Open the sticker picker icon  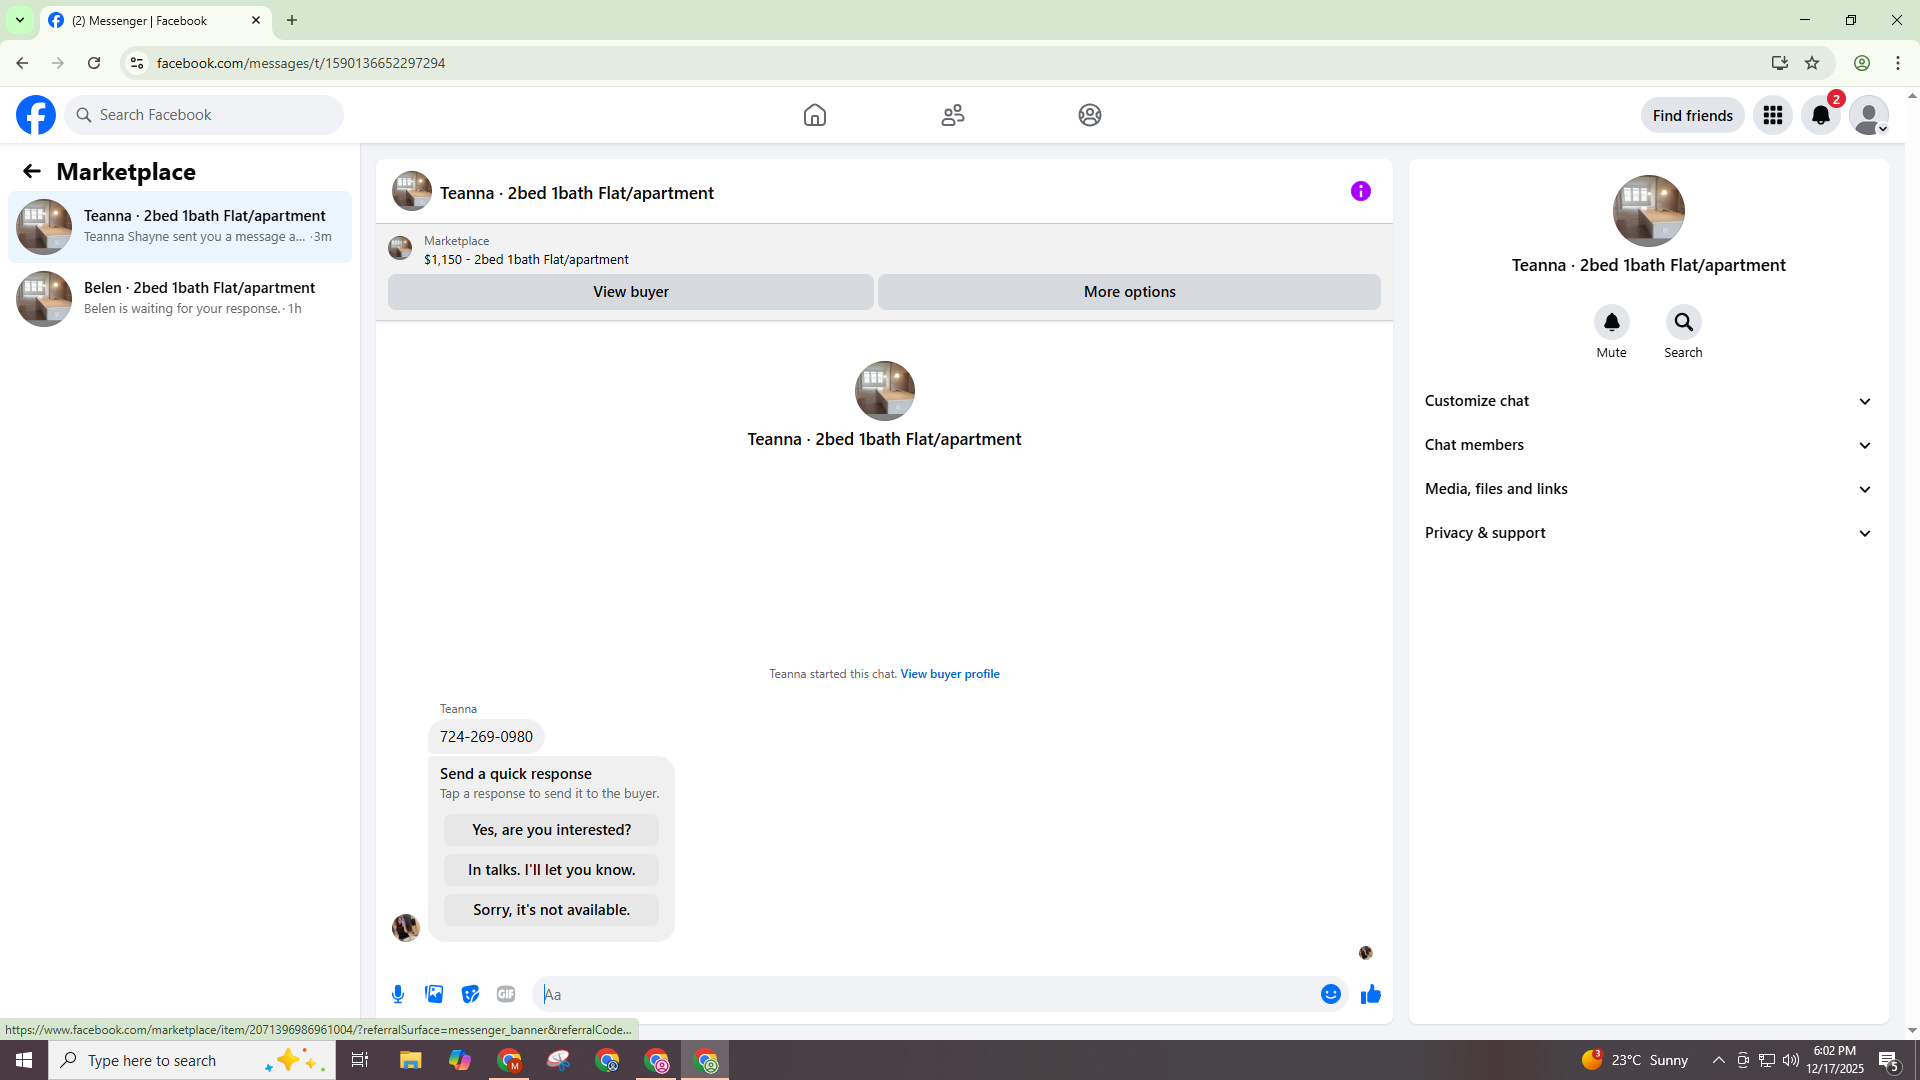[470, 994]
